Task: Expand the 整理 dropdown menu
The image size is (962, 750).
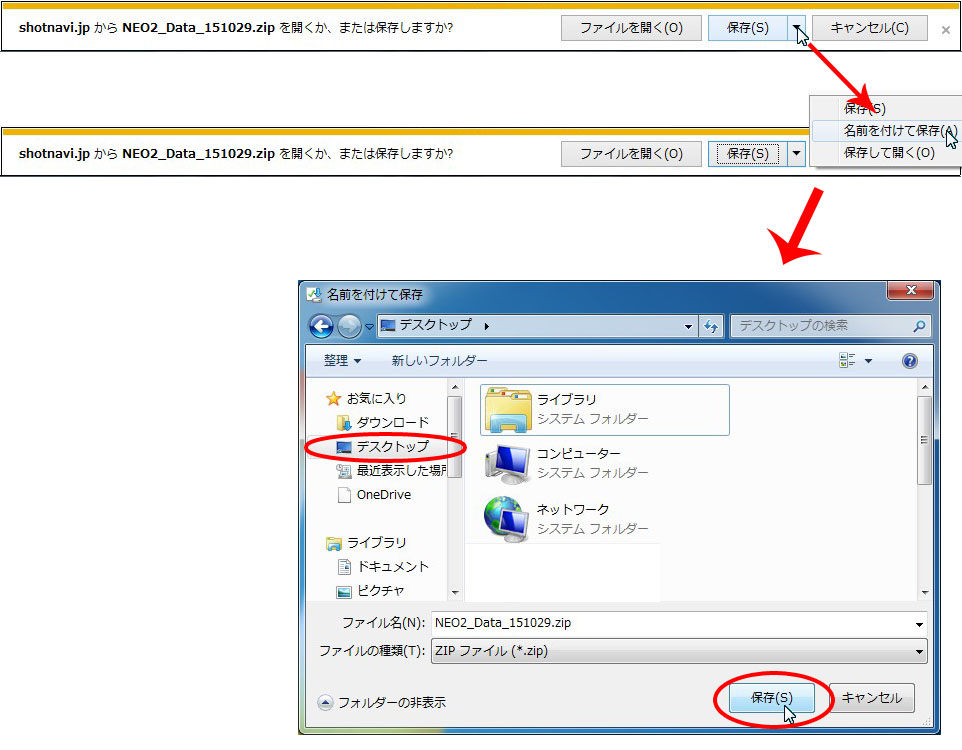Action: (342, 361)
